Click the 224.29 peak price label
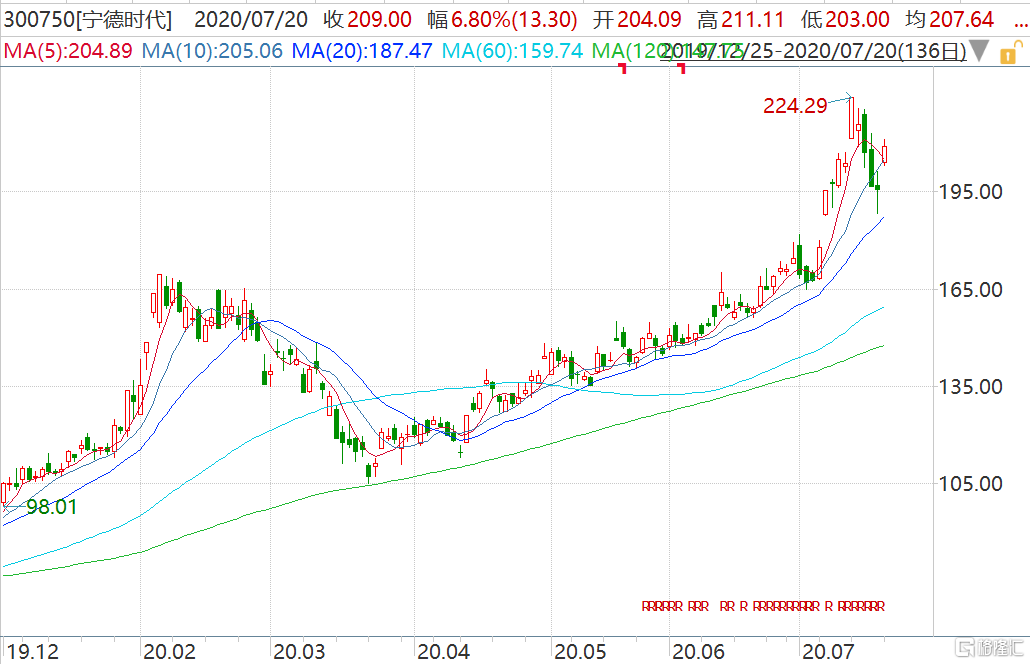The height and width of the screenshot is (664, 1030). tap(795, 106)
